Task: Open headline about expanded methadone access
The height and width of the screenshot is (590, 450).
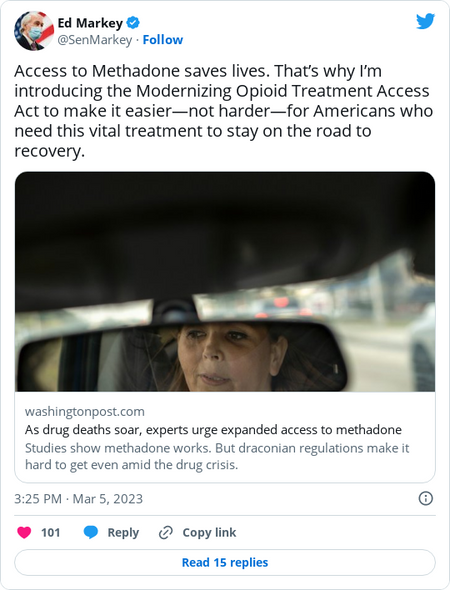Action: point(213,429)
